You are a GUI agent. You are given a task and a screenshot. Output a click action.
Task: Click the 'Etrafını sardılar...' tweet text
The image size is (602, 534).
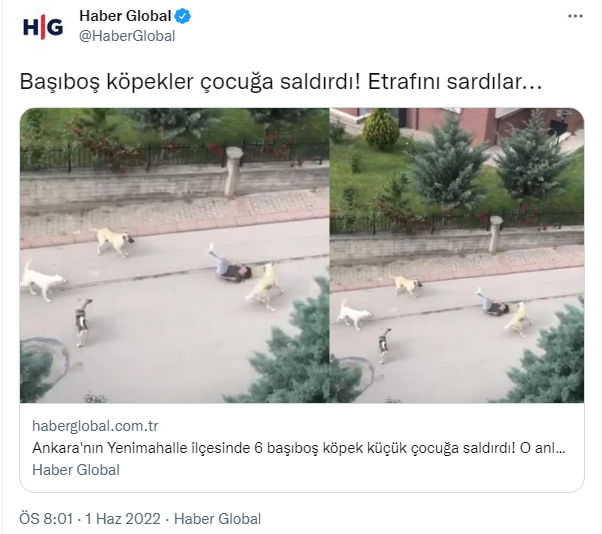click(x=455, y=81)
